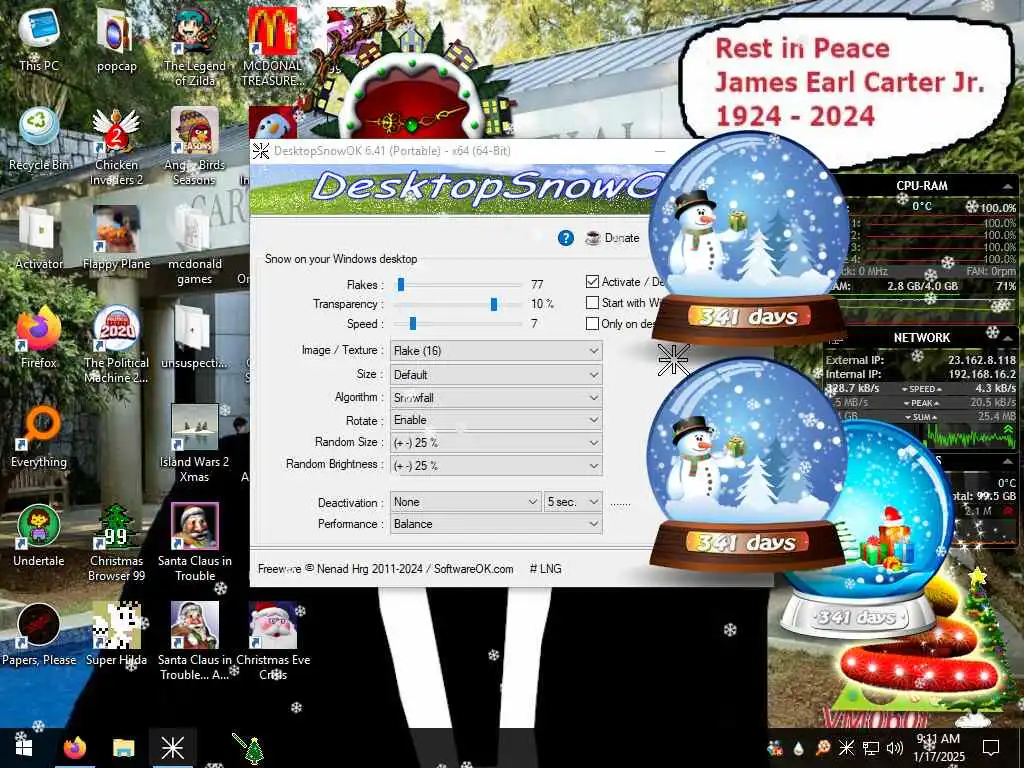Open The Political Machine 2020 shortcut
Viewport: 1024px width, 768px height.
(116, 344)
